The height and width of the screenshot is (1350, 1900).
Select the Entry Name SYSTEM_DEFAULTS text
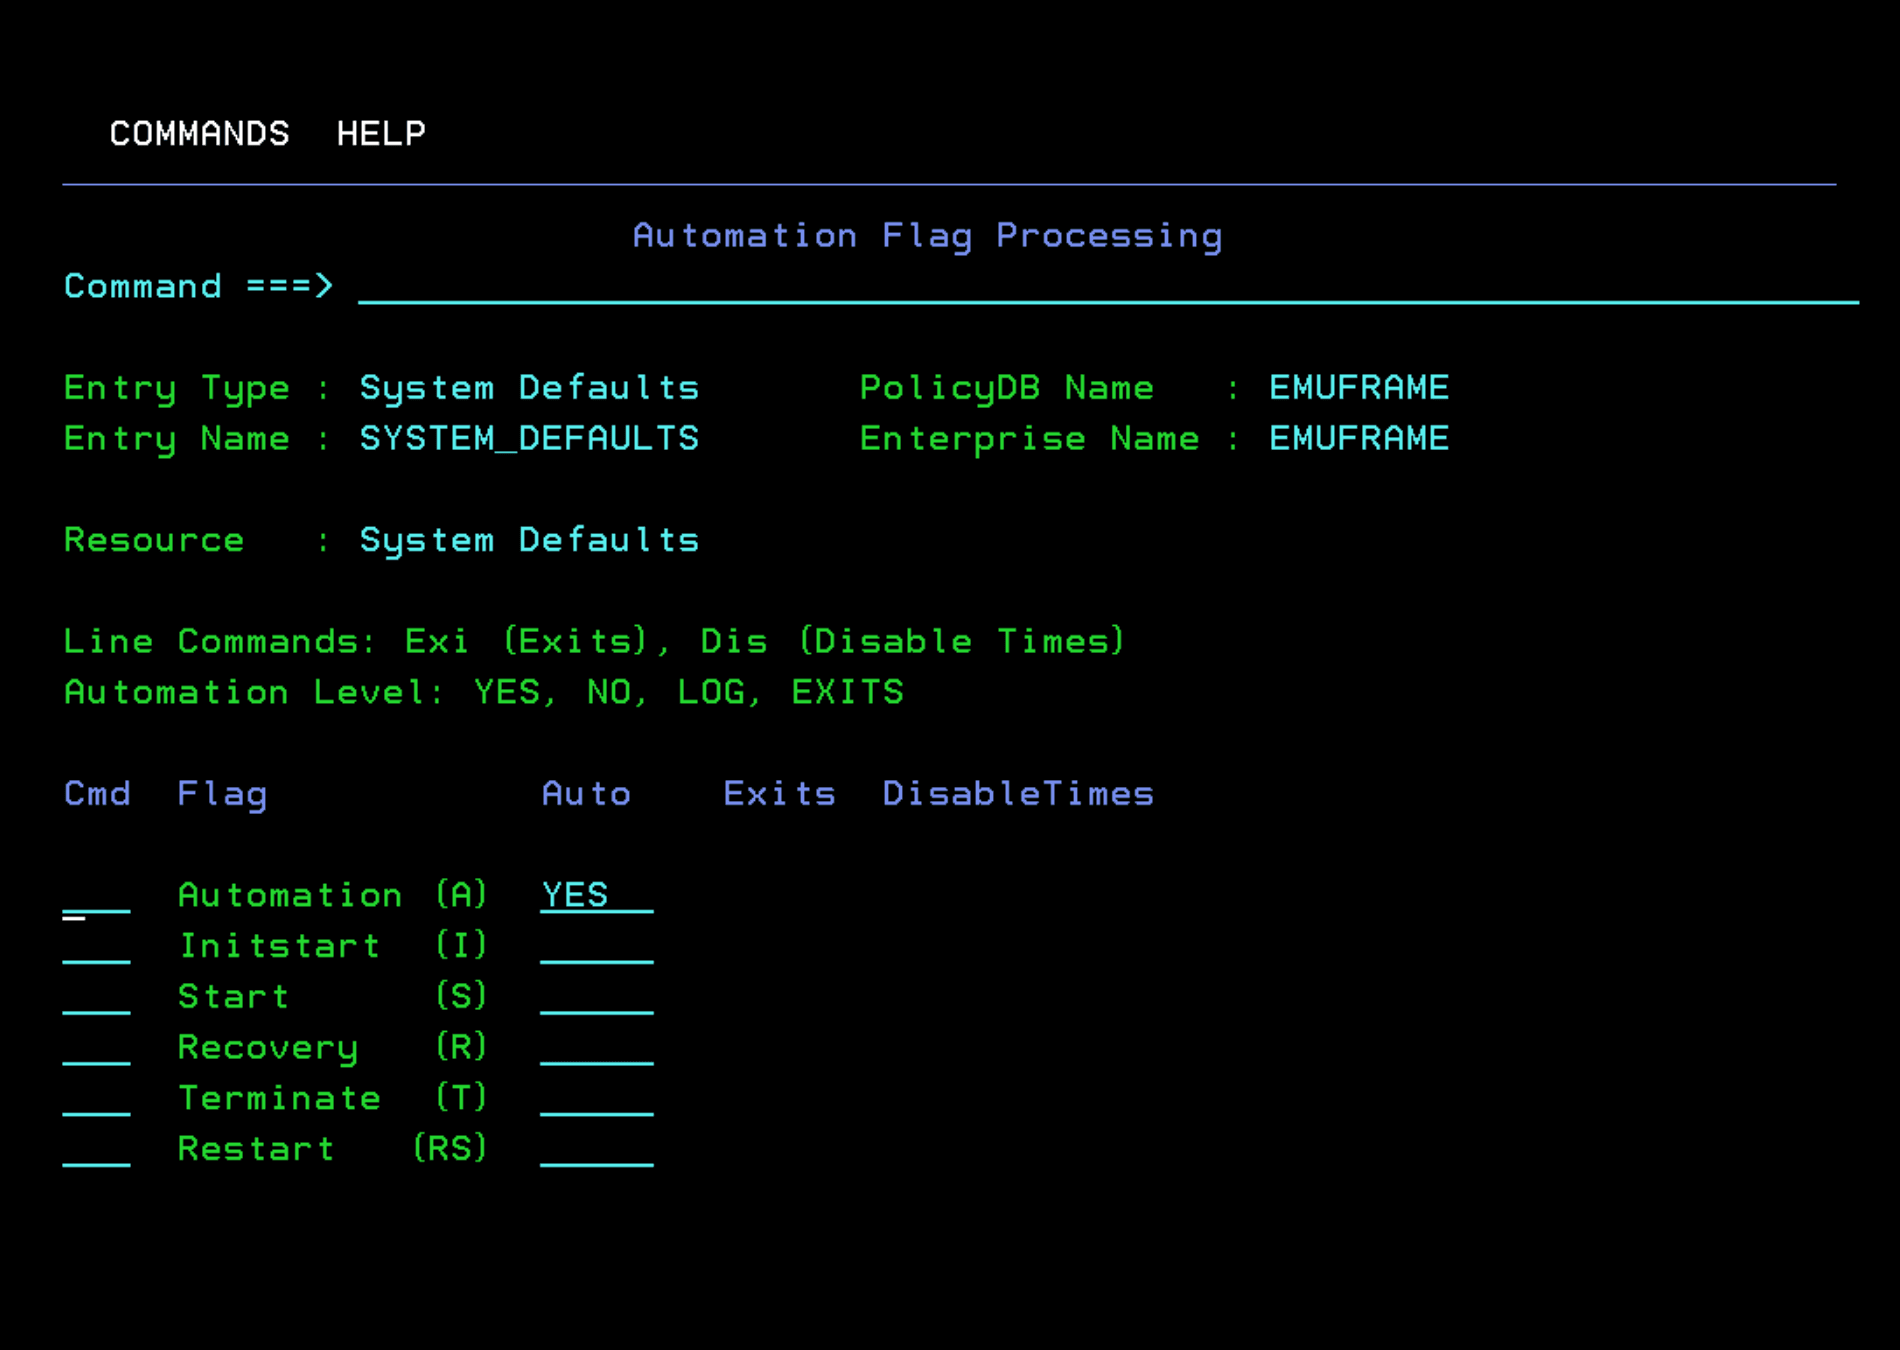(529, 438)
